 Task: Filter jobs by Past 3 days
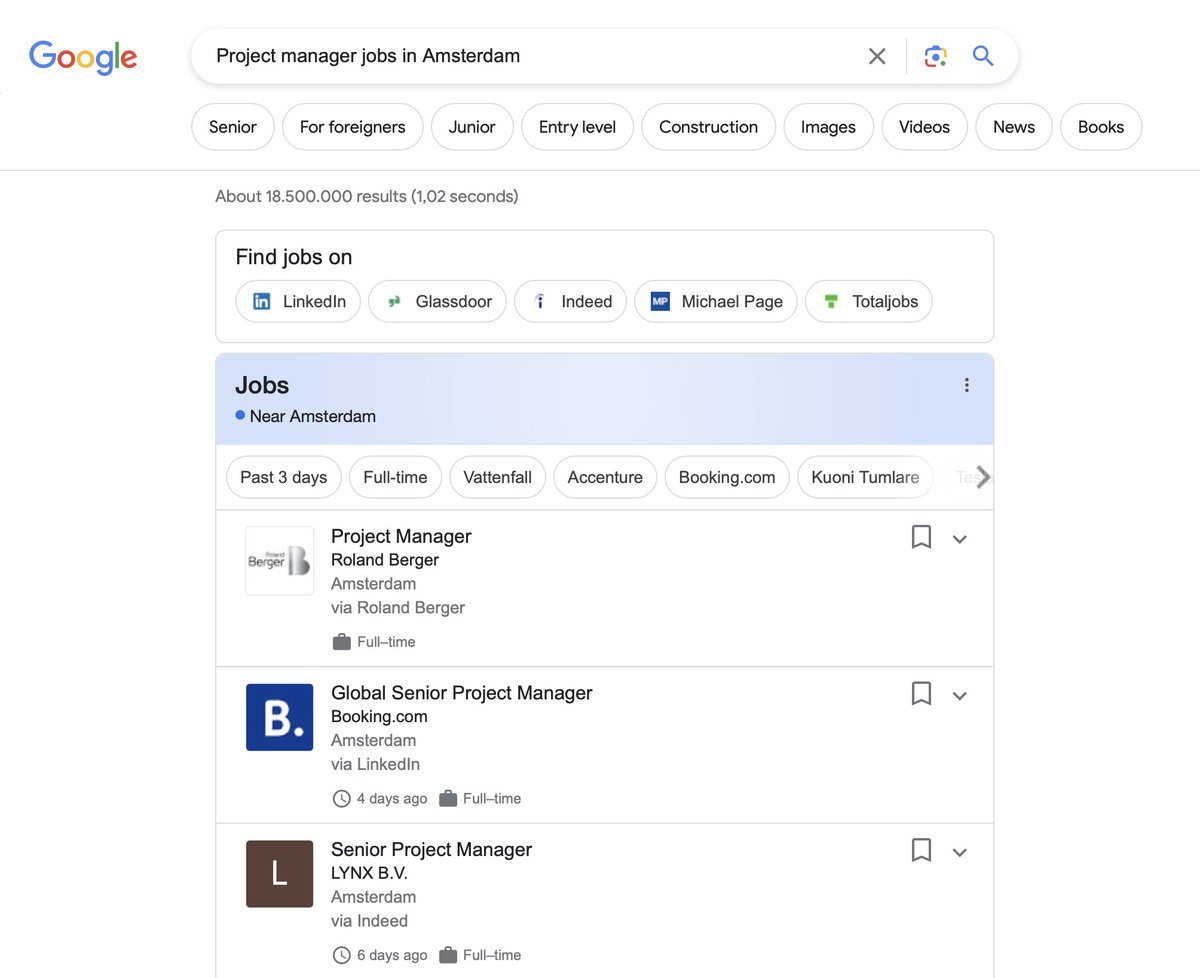point(284,477)
